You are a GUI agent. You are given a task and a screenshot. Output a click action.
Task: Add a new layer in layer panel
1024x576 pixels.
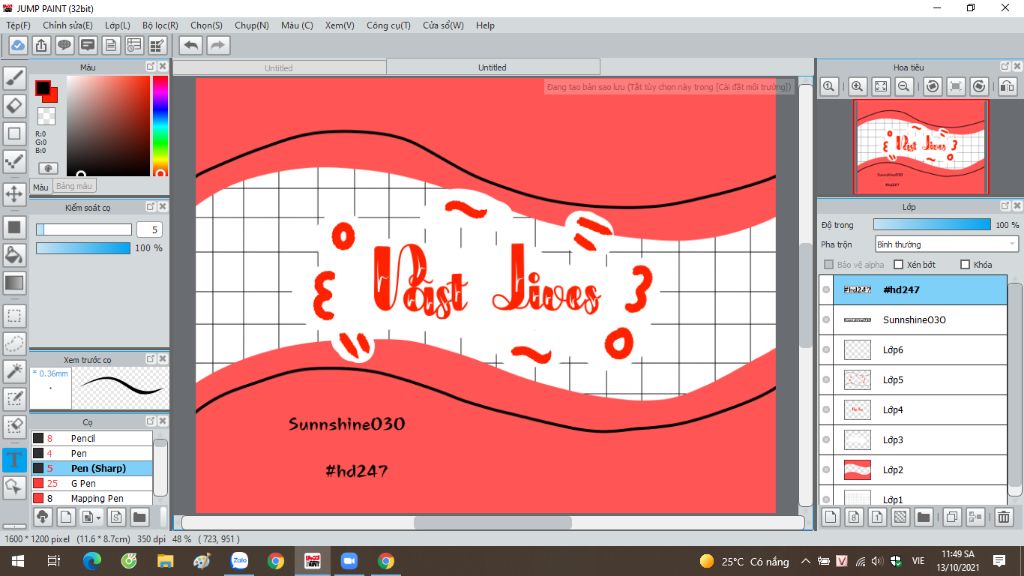click(831, 517)
